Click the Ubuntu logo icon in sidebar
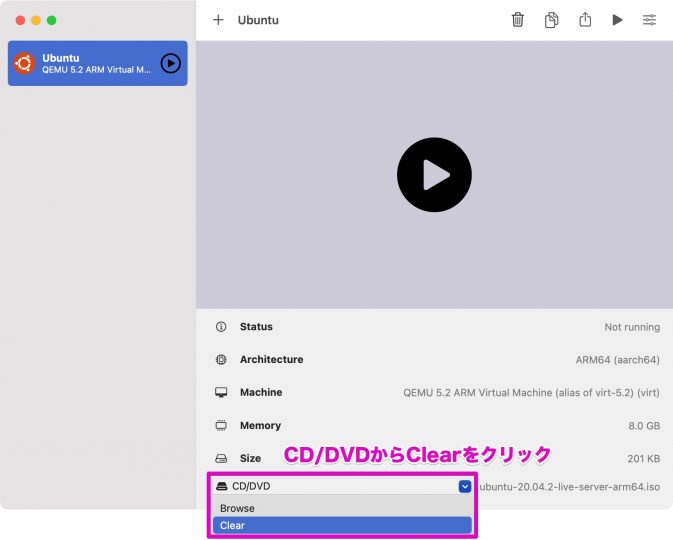673x540 pixels. point(24,64)
